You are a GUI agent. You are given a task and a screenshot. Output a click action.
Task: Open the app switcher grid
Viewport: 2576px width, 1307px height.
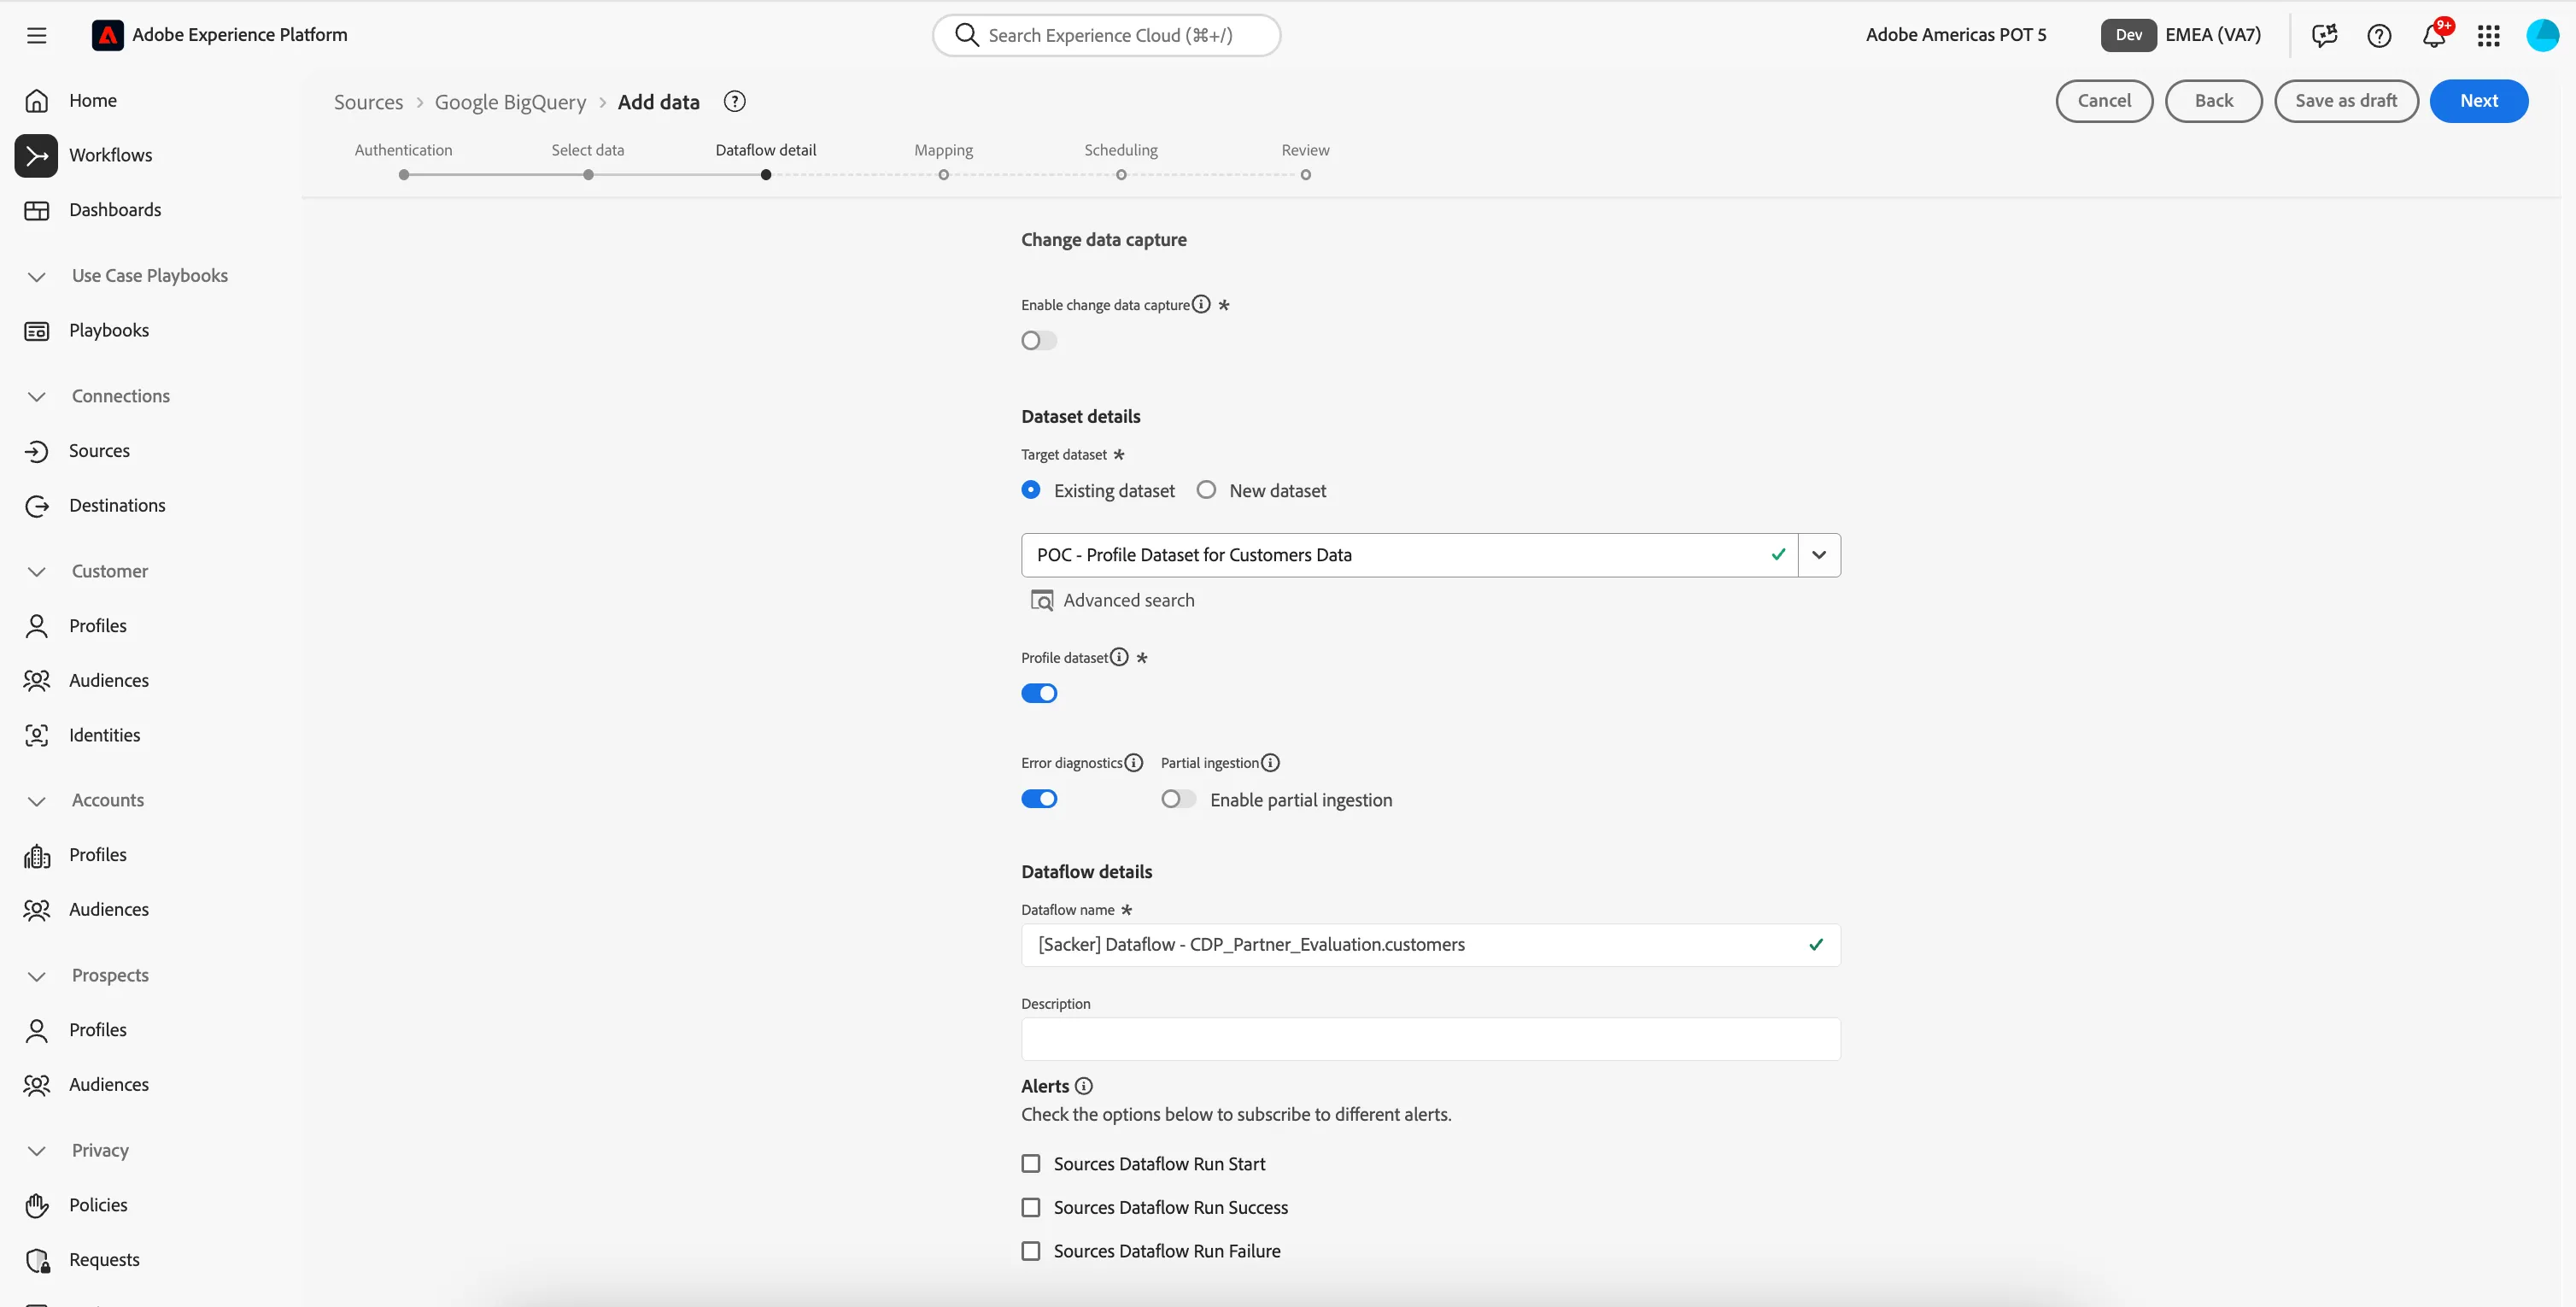point(2488,35)
